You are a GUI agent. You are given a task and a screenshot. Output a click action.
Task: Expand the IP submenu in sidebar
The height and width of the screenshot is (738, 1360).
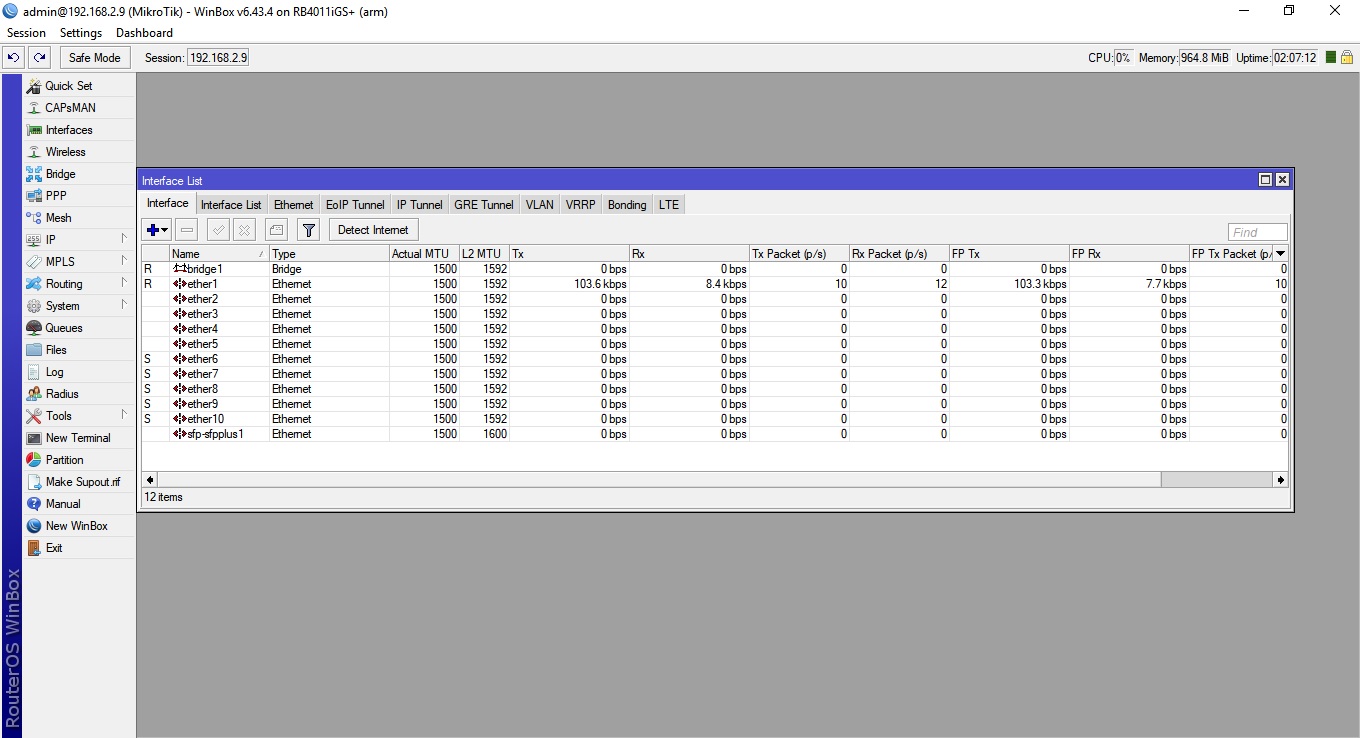79,240
